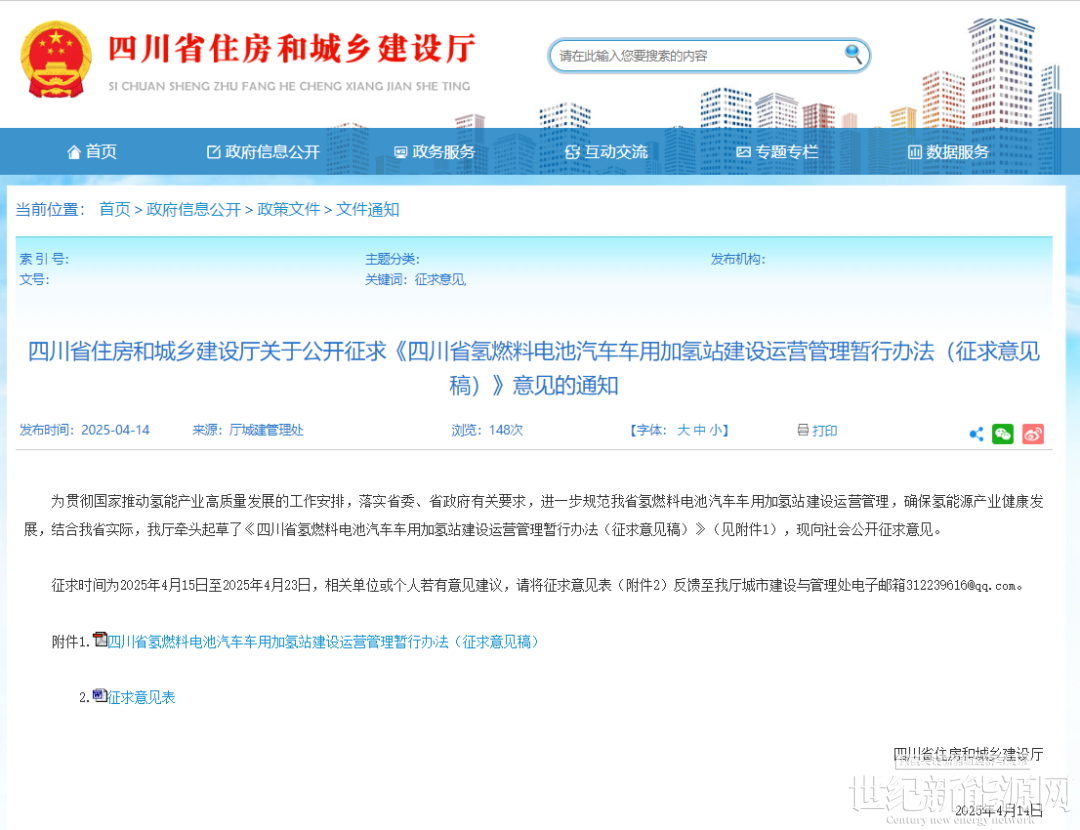Click the article headline title
This screenshot has height=830, width=1080.
point(534,369)
